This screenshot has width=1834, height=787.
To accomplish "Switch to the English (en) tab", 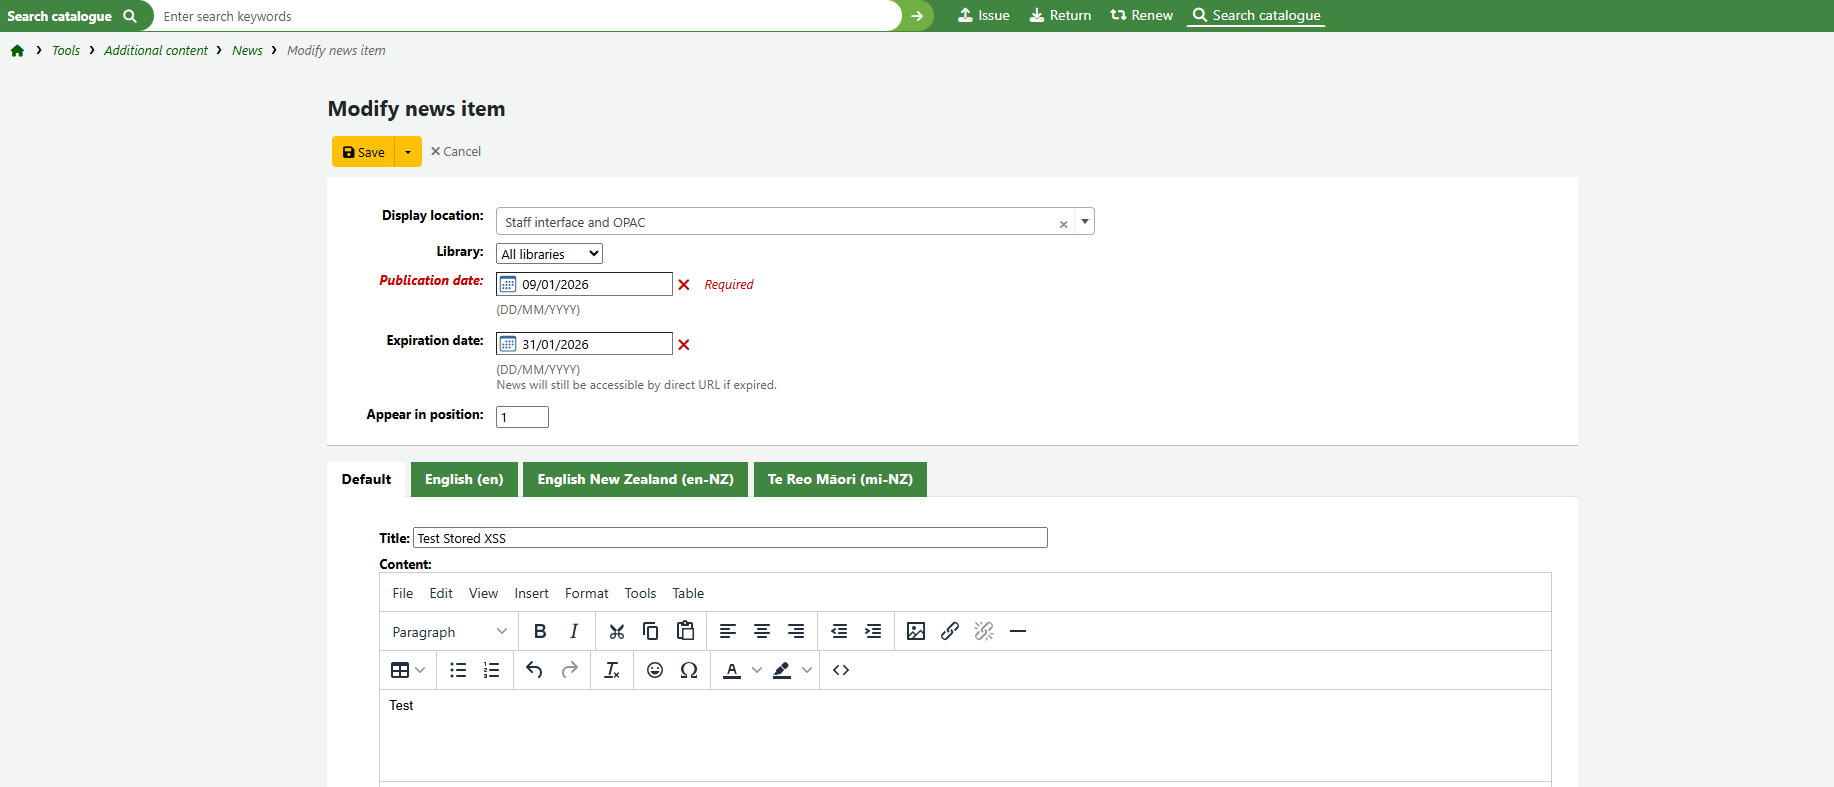I will point(464,480).
